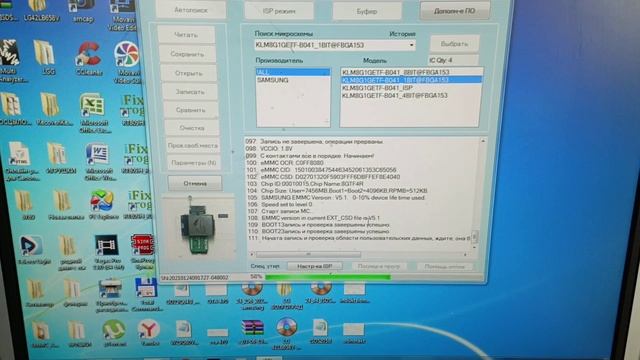The width and height of the screenshot is (640, 360).
Task: Open the Буфер section
Action: (367, 11)
